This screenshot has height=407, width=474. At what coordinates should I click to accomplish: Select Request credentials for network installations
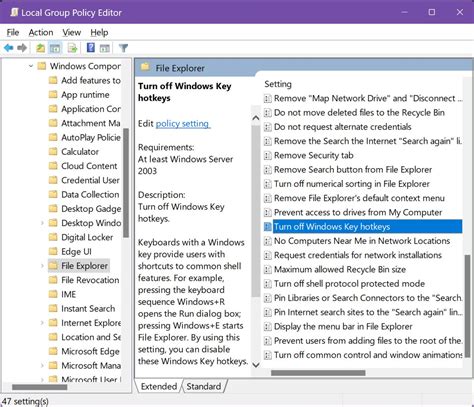tap(358, 255)
